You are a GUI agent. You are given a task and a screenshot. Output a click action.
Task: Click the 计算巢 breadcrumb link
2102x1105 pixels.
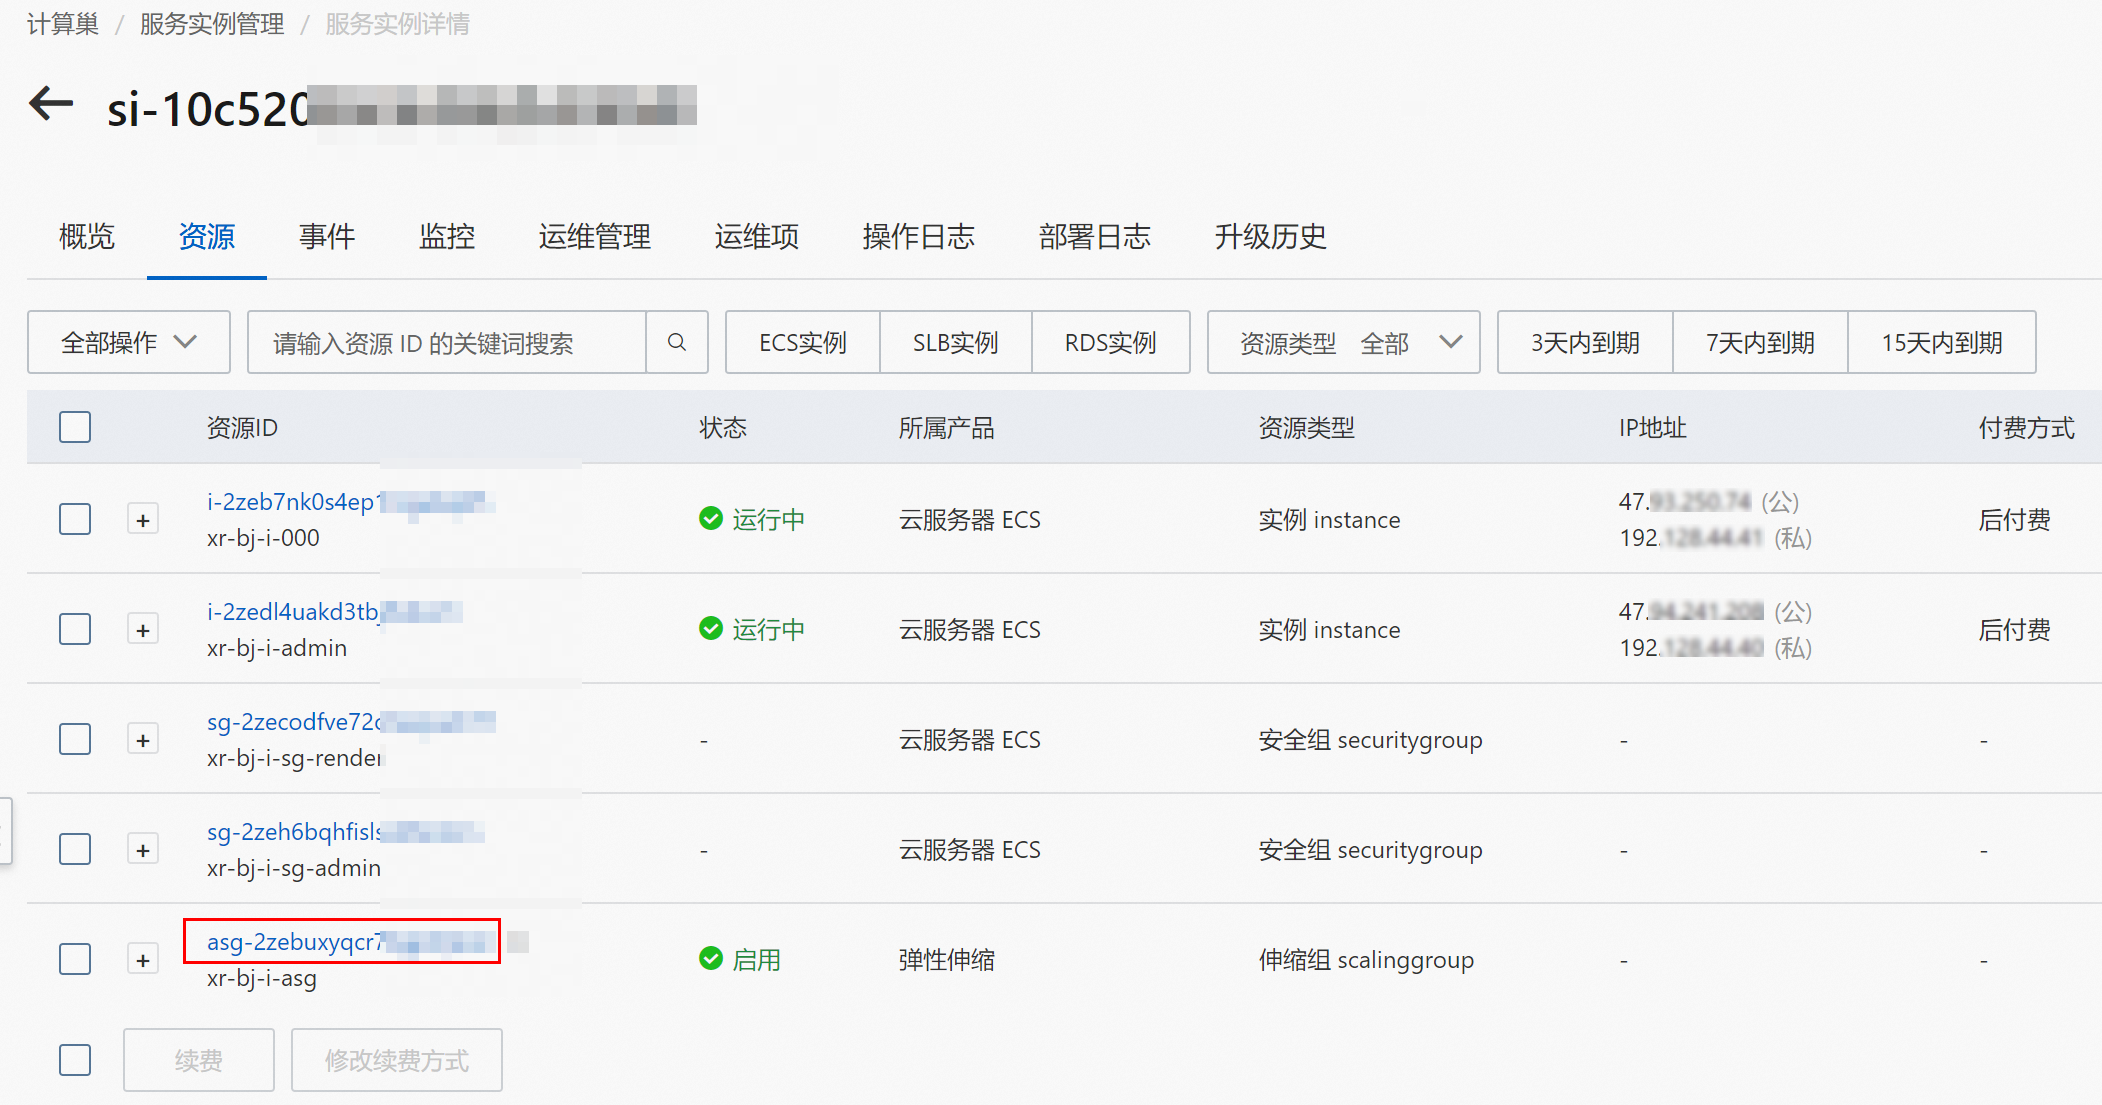pos(63,24)
